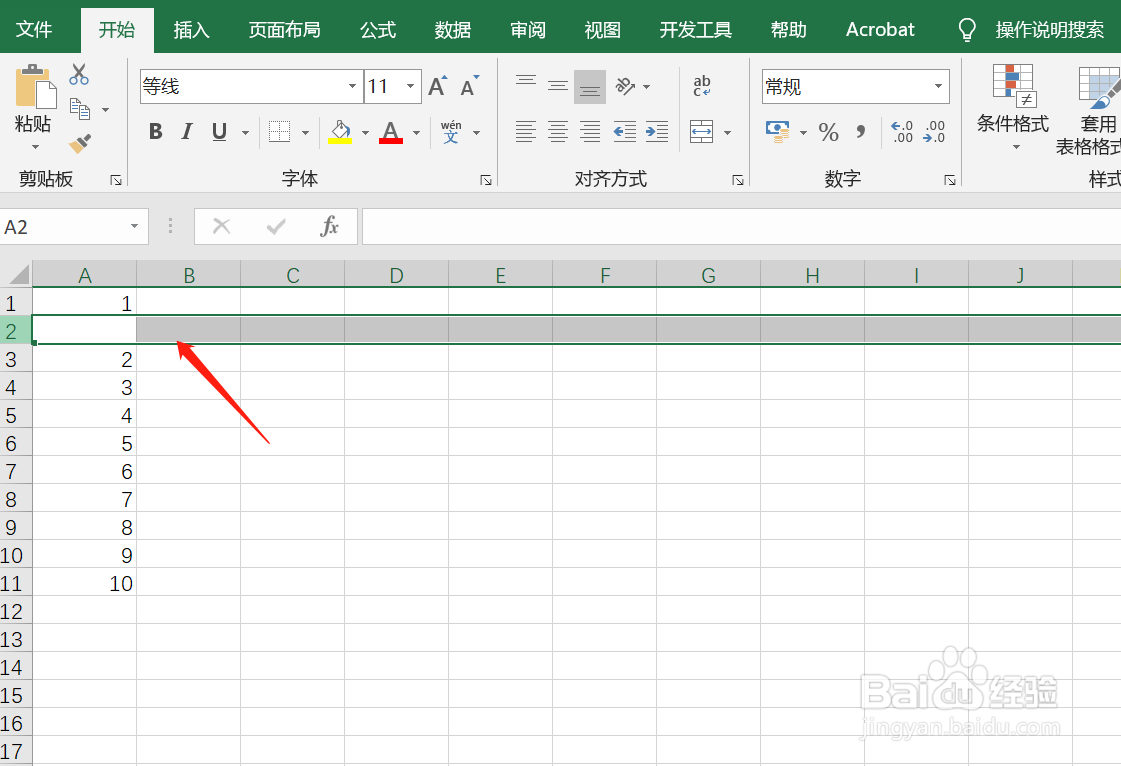Activate the Format Painter brush
This screenshot has height=766, width=1121.
[x=79, y=144]
